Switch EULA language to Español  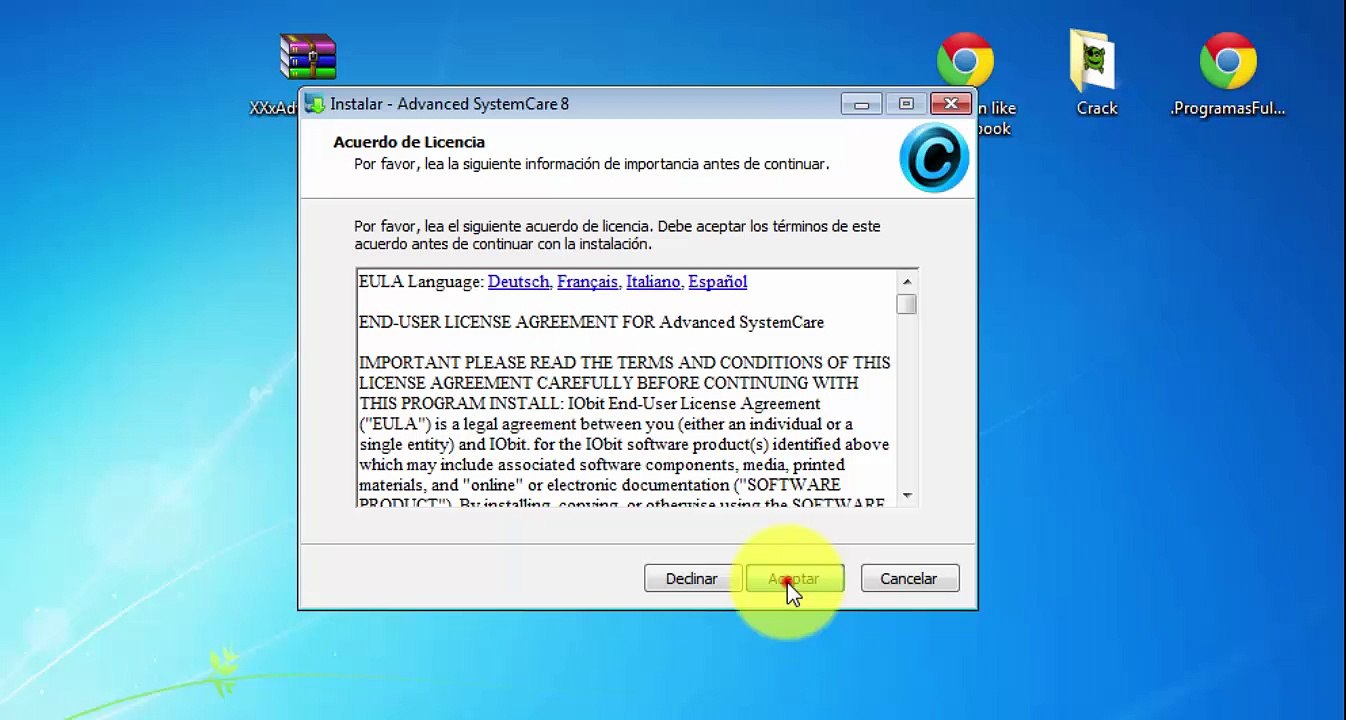(717, 282)
